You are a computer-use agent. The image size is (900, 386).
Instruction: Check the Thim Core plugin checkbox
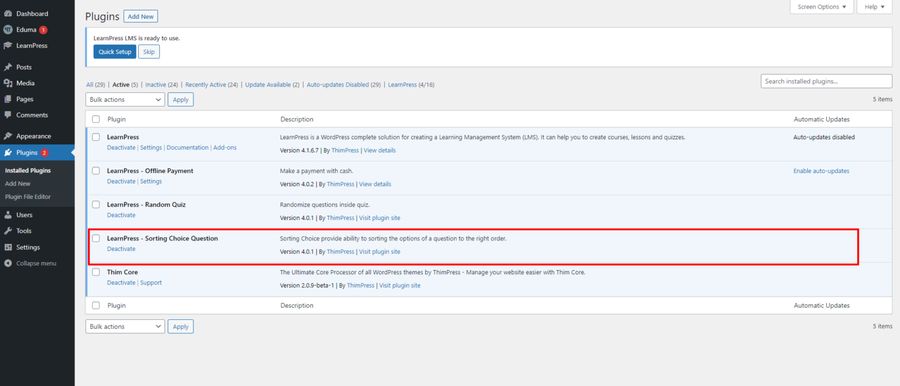pyautogui.click(x=96, y=272)
